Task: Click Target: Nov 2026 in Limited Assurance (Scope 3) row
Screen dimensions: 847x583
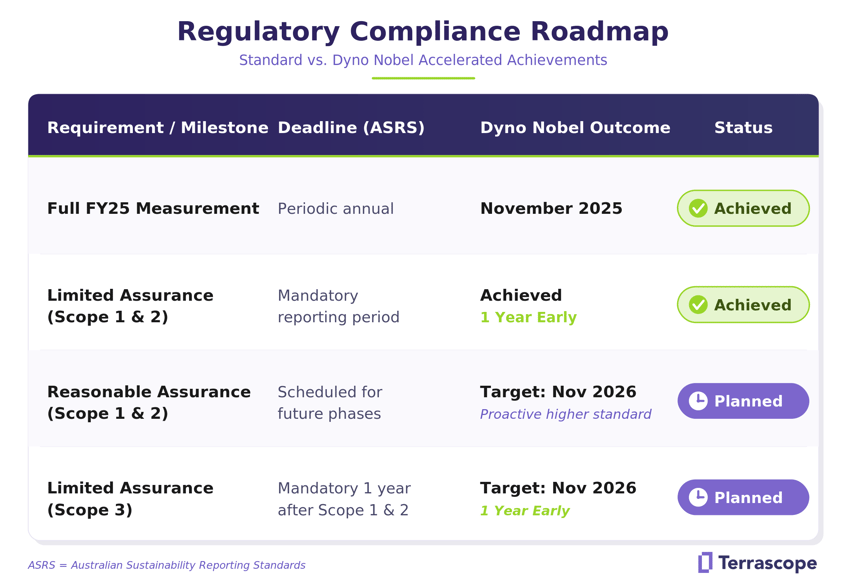Action: (x=558, y=488)
